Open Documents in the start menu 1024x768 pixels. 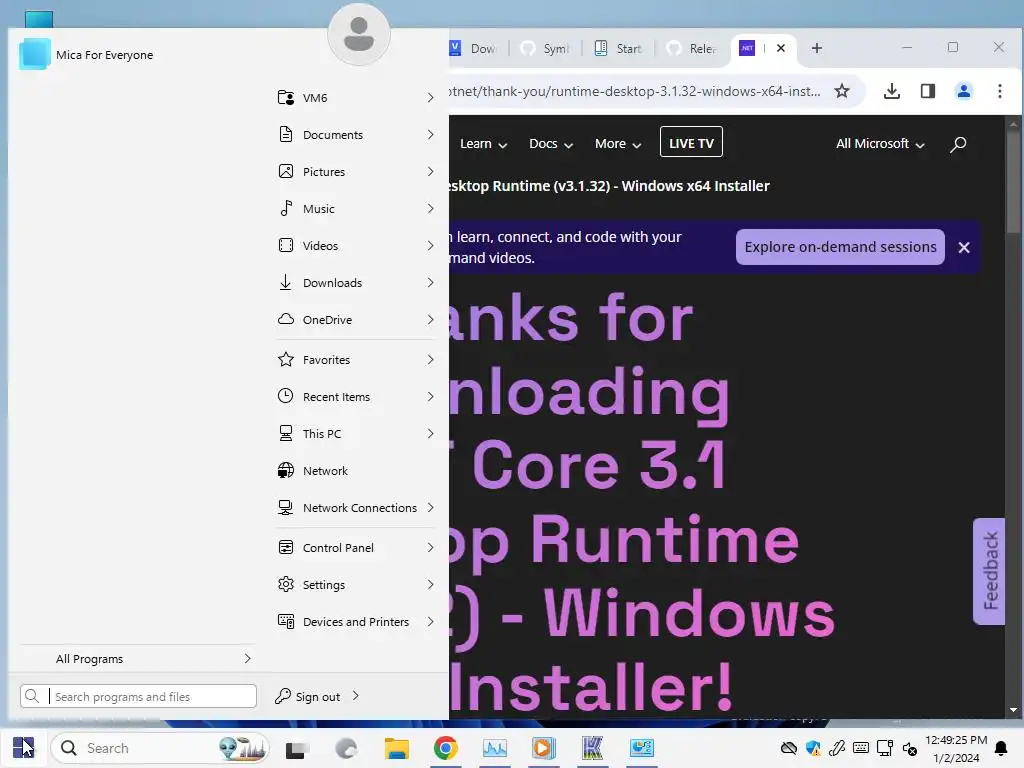click(356, 135)
